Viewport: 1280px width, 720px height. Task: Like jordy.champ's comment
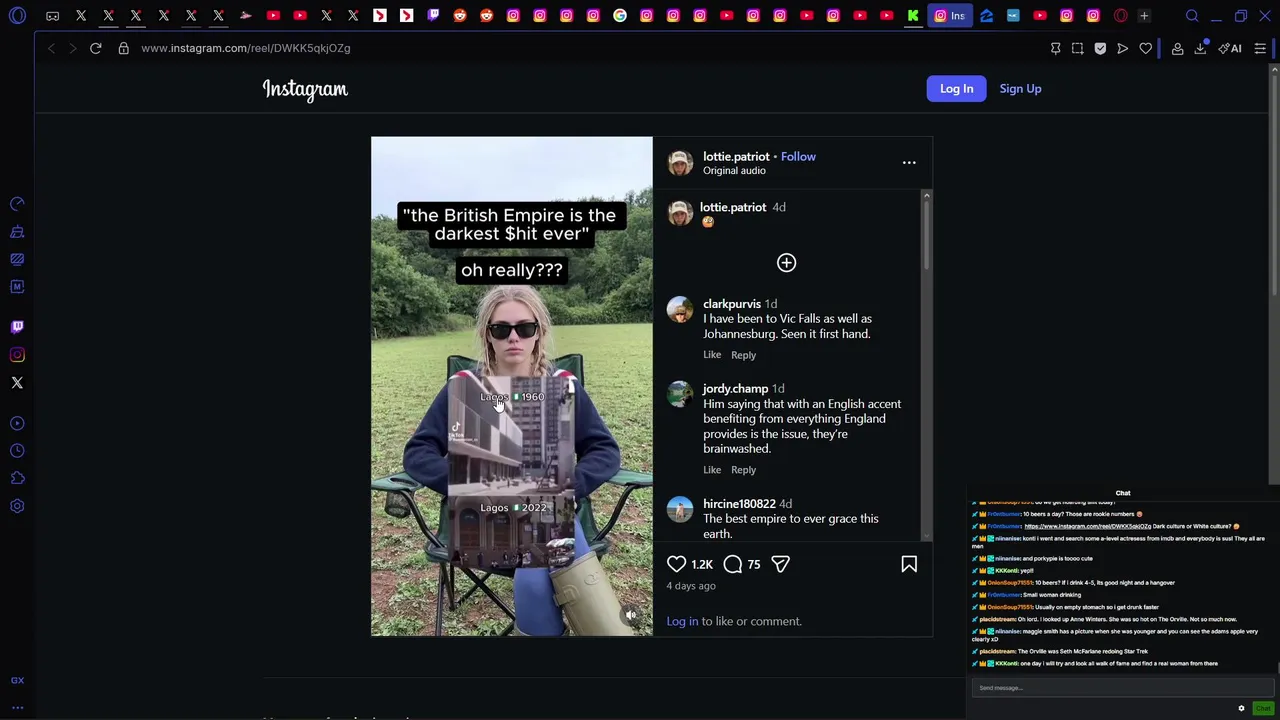[x=712, y=470]
